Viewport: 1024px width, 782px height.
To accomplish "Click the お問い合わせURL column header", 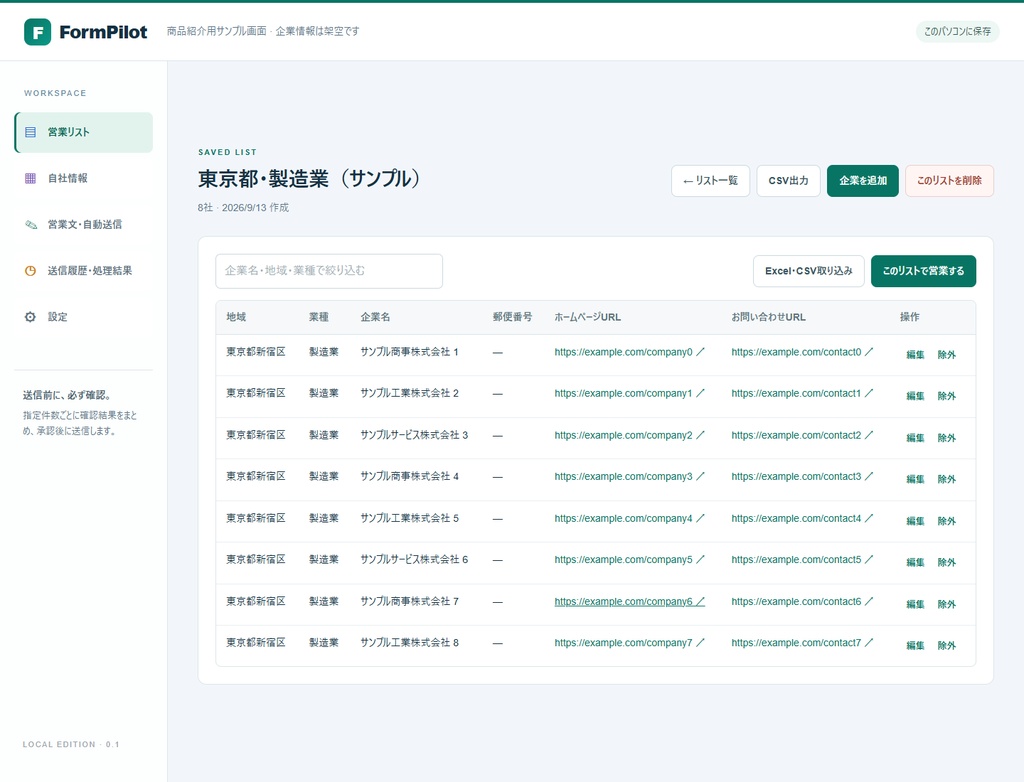I will coord(769,317).
